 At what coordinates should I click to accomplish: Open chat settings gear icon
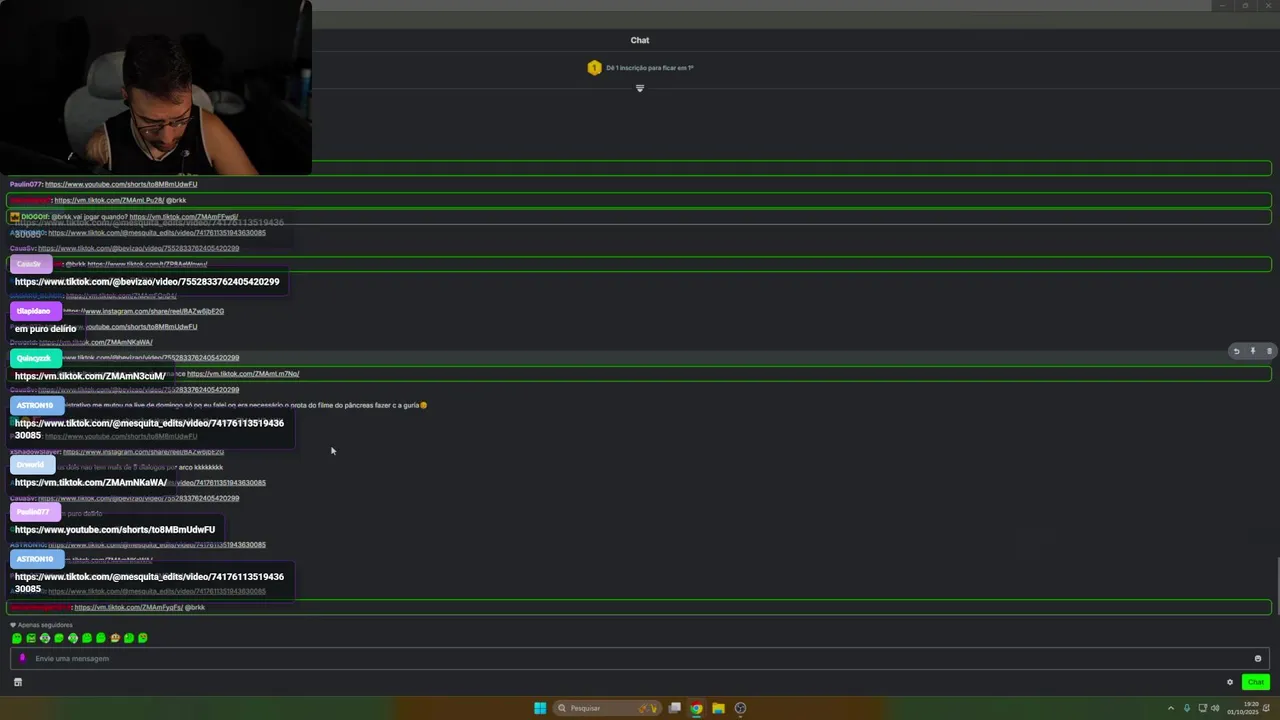(x=1230, y=682)
